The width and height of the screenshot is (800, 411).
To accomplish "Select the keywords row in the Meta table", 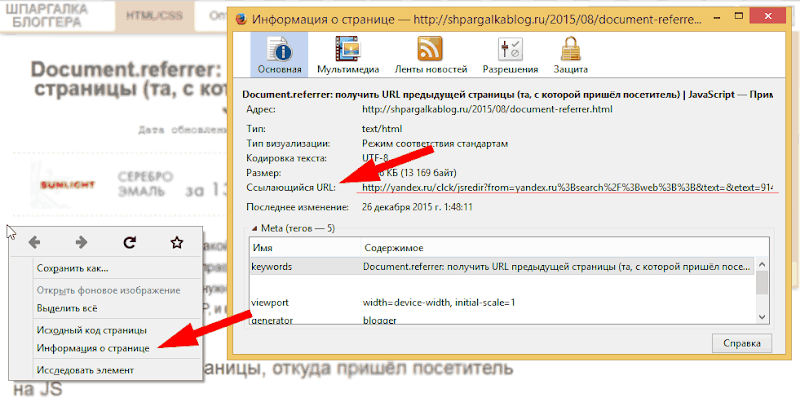I will coord(503,267).
